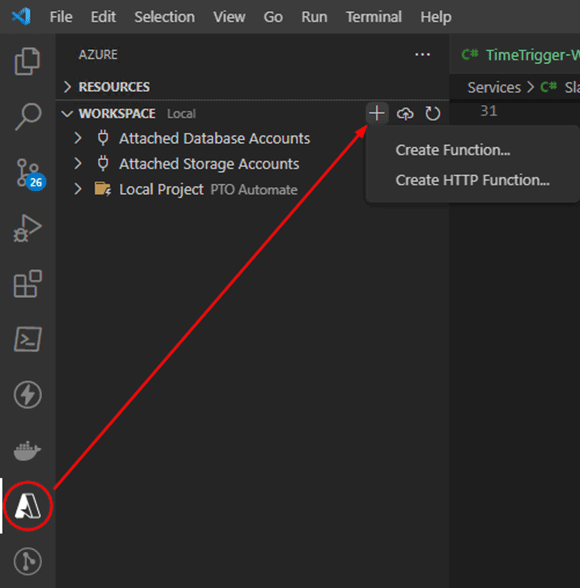The height and width of the screenshot is (588, 580).
Task: Click the VS Code logo icon
Action: pyautogui.click(x=21, y=16)
